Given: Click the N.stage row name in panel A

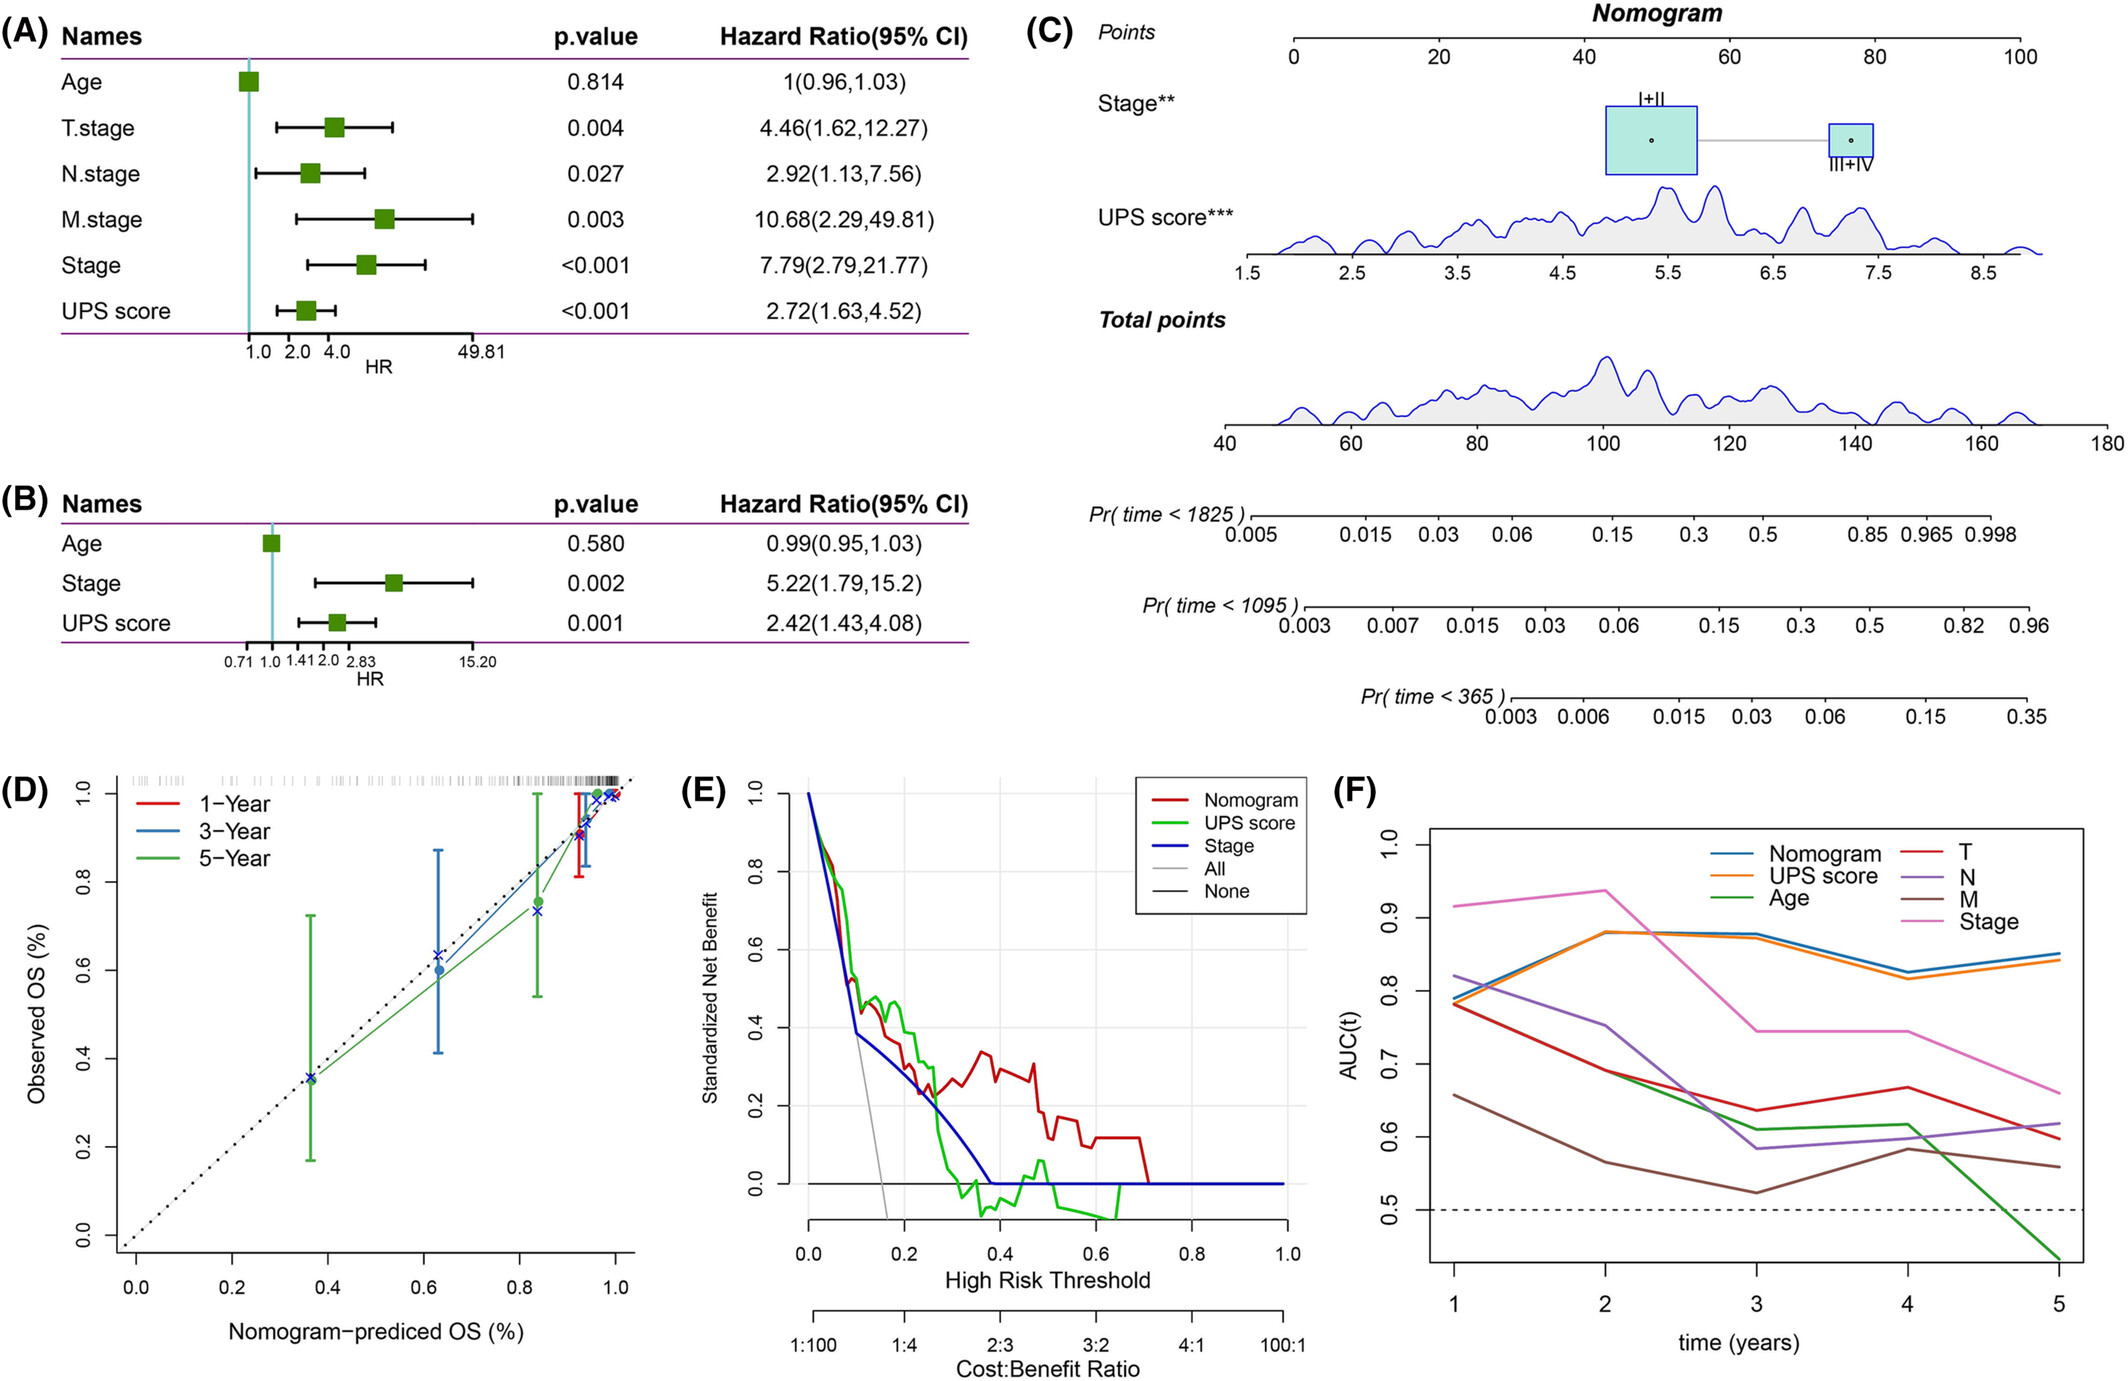Looking at the screenshot, I should [100, 174].
